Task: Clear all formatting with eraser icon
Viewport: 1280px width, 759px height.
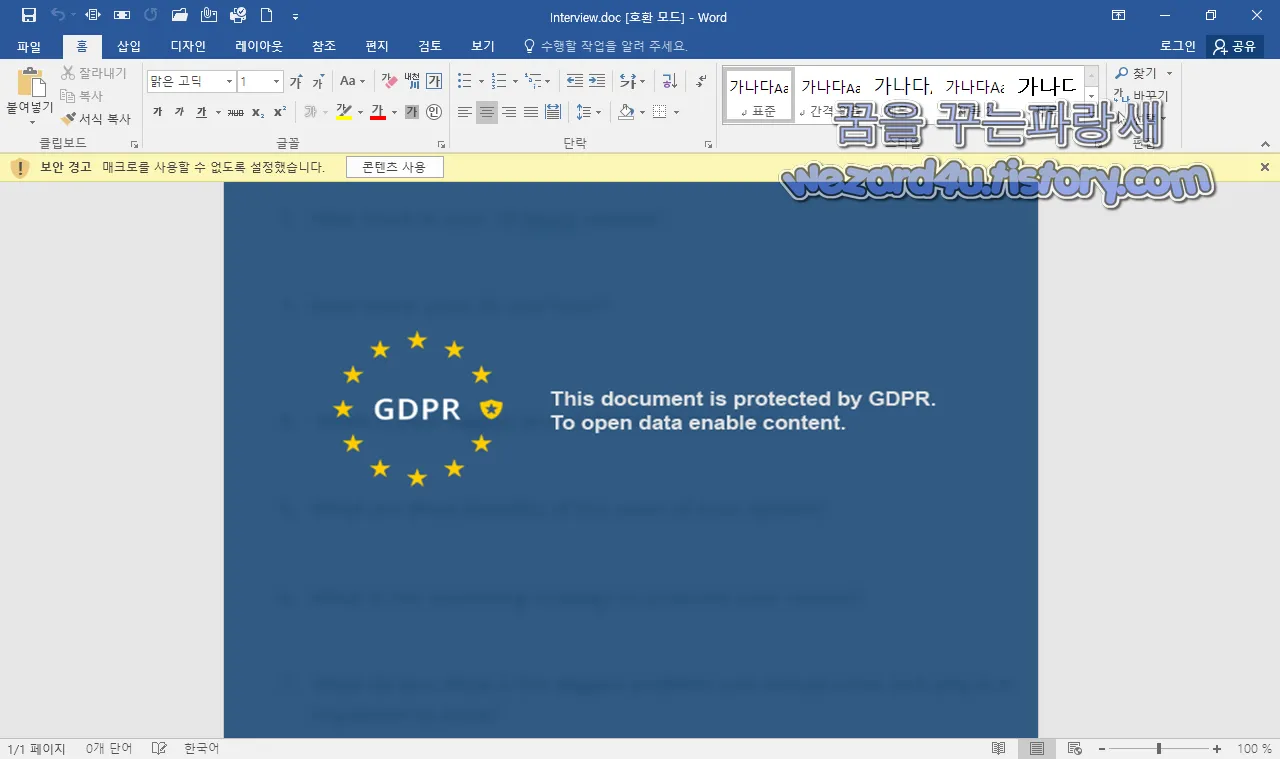Action: pos(389,81)
